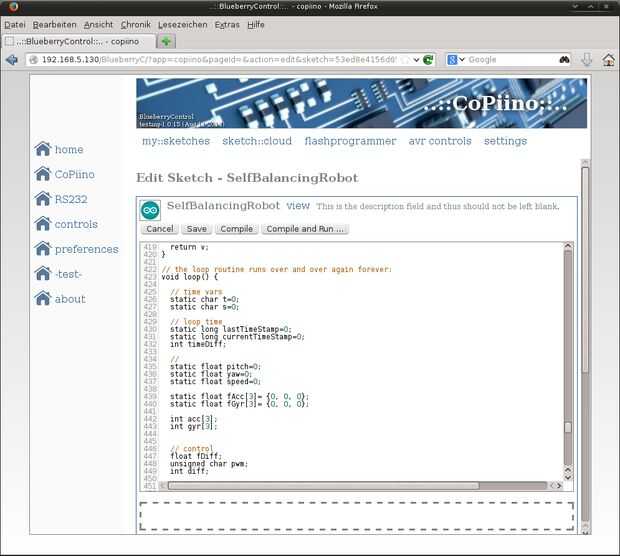Open the controls sidebar link
The height and width of the screenshot is (556, 620).
(x=76, y=224)
